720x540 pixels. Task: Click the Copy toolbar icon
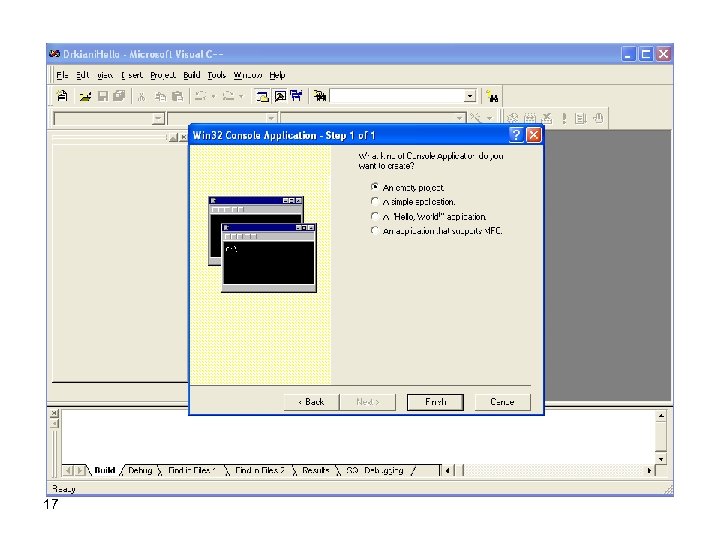pyautogui.click(x=160, y=96)
